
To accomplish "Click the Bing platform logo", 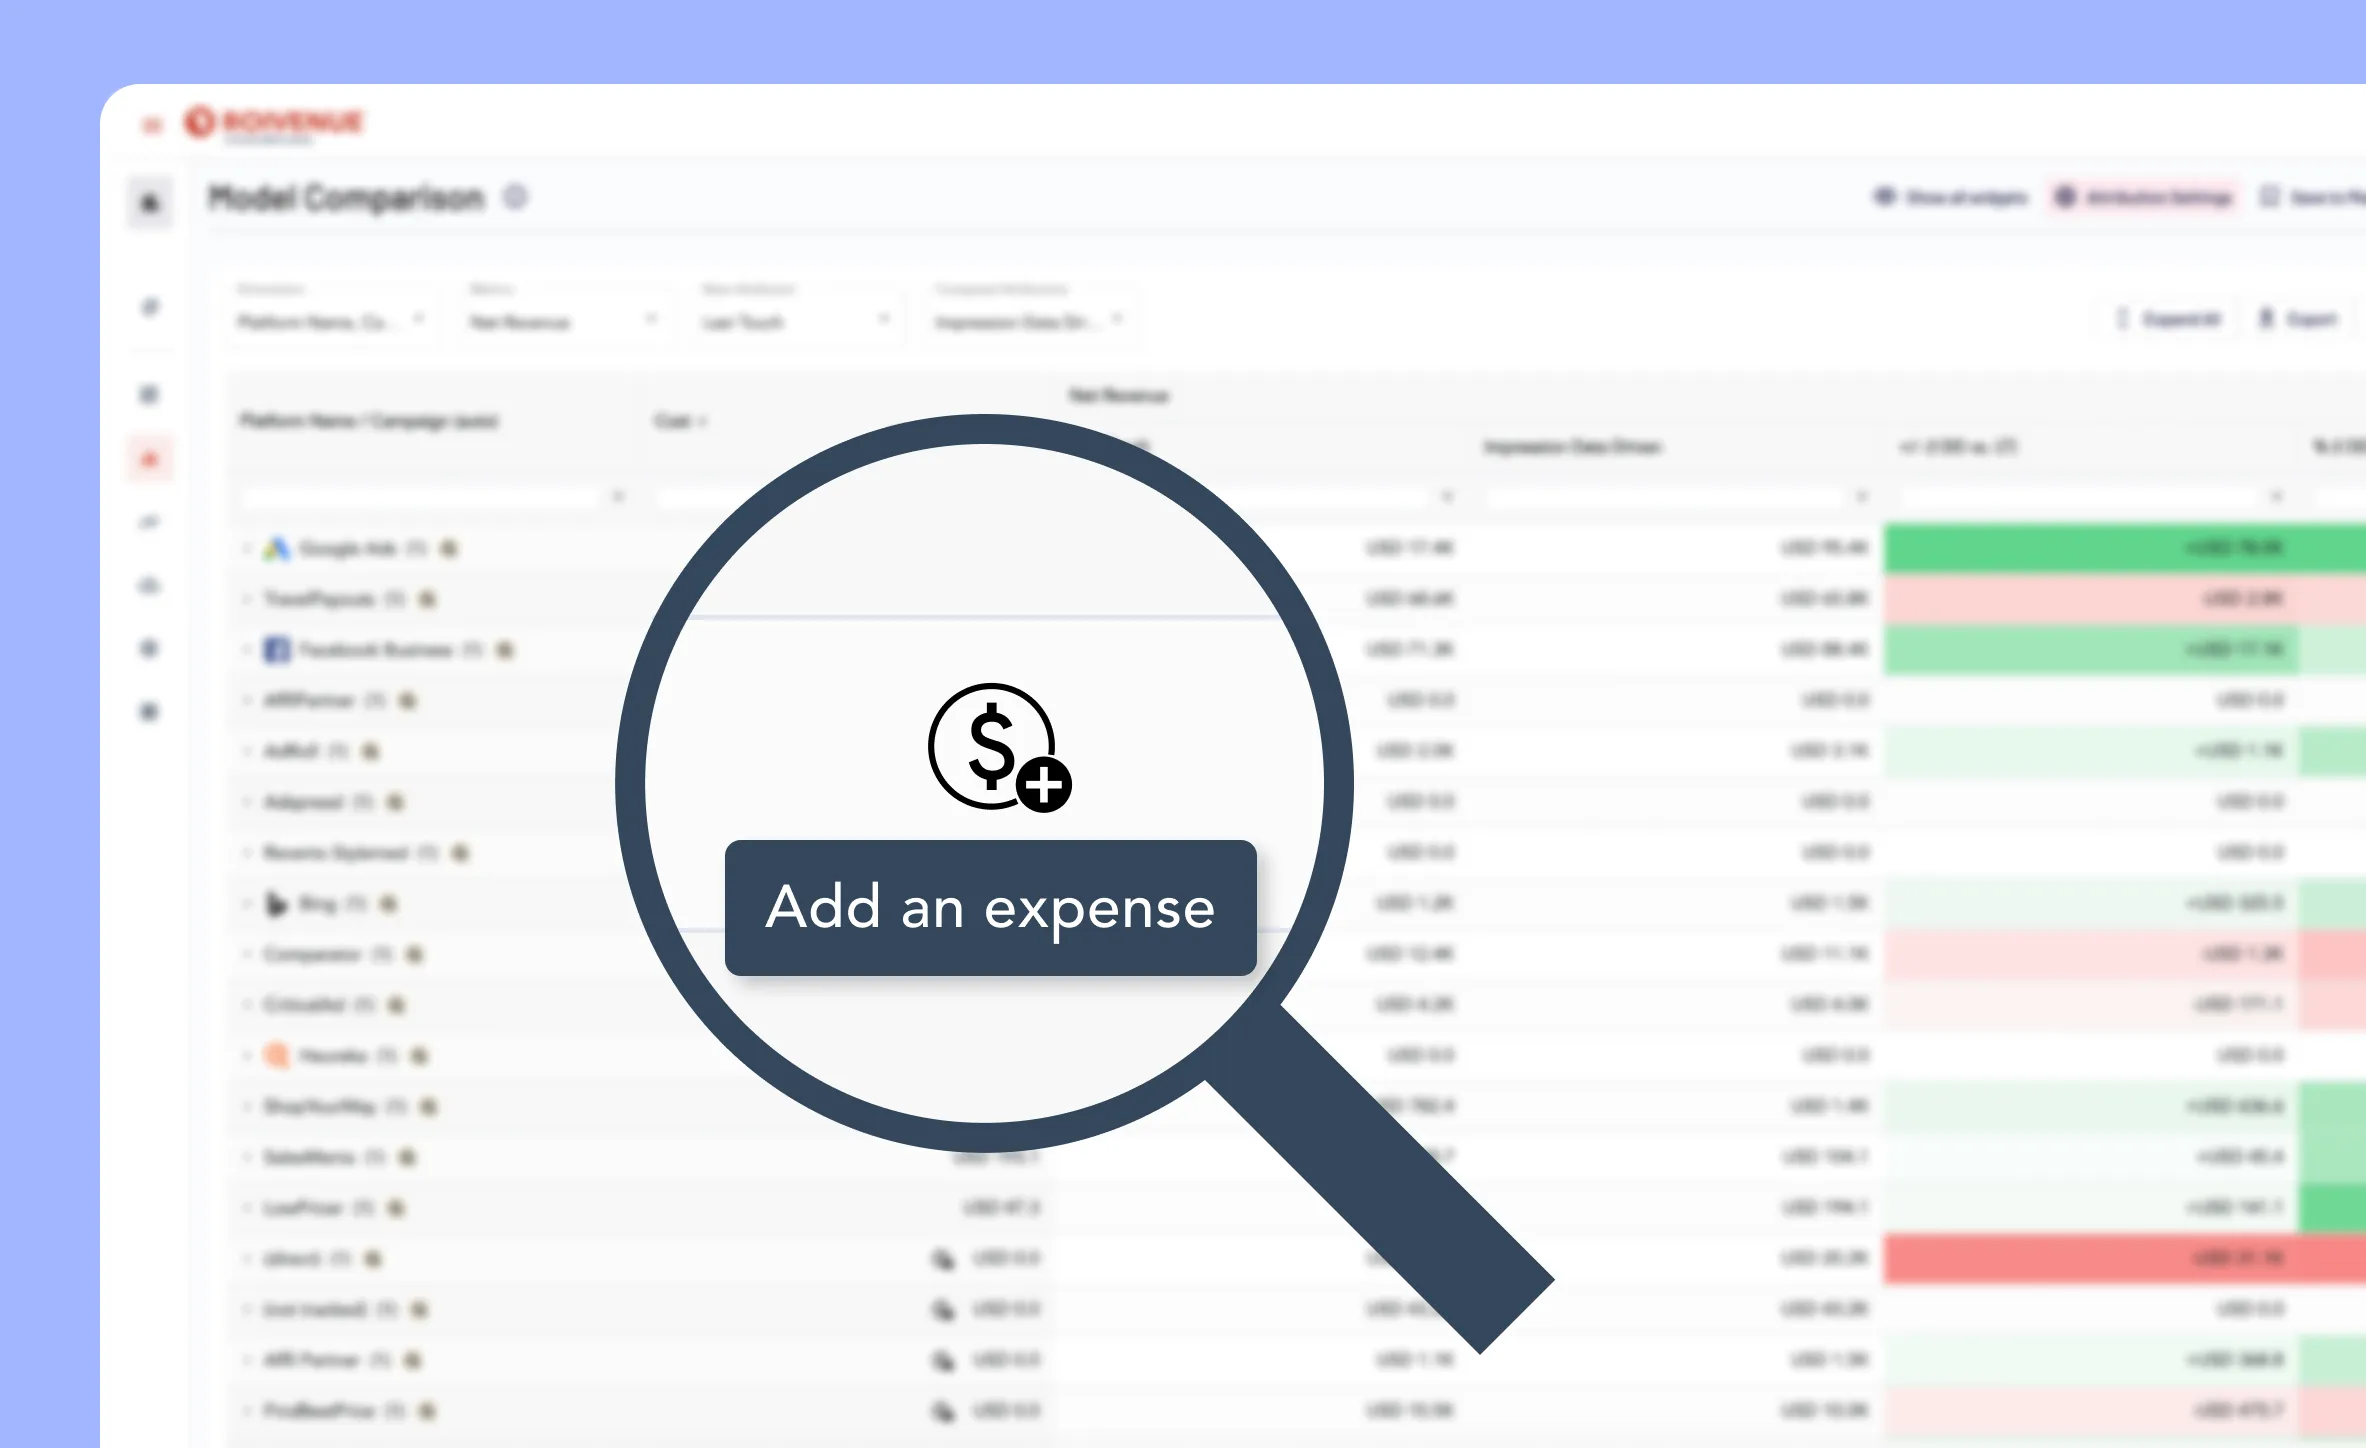I will [276, 904].
